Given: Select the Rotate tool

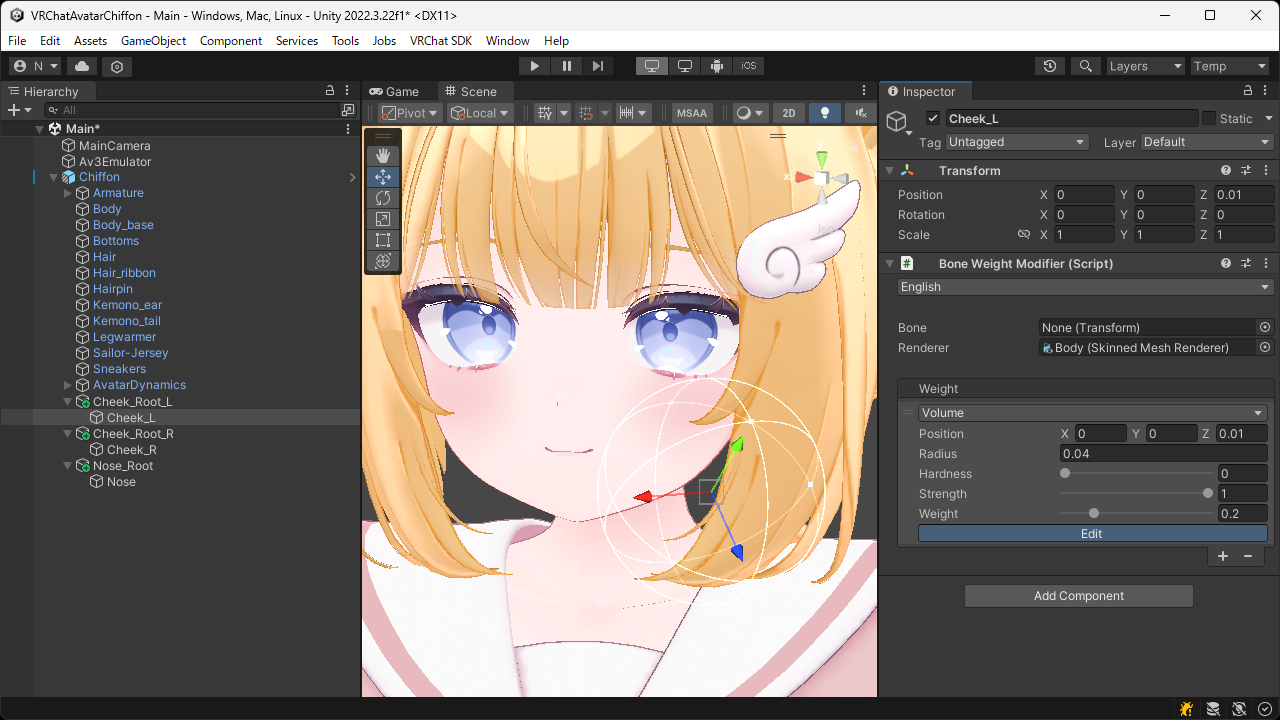Looking at the screenshot, I should click(382, 198).
